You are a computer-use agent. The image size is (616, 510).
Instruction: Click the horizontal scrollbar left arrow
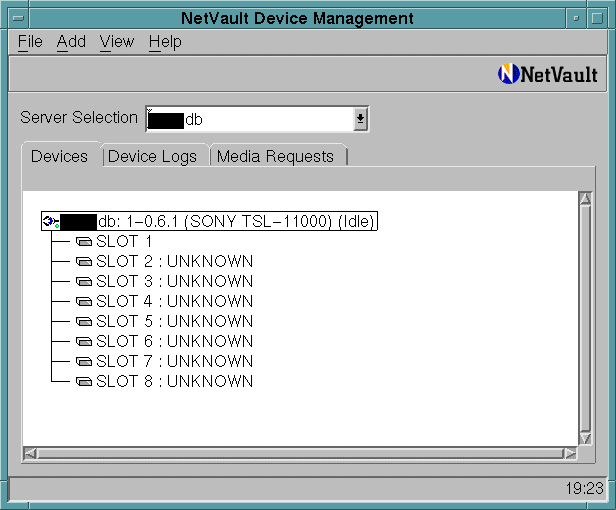point(30,454)
